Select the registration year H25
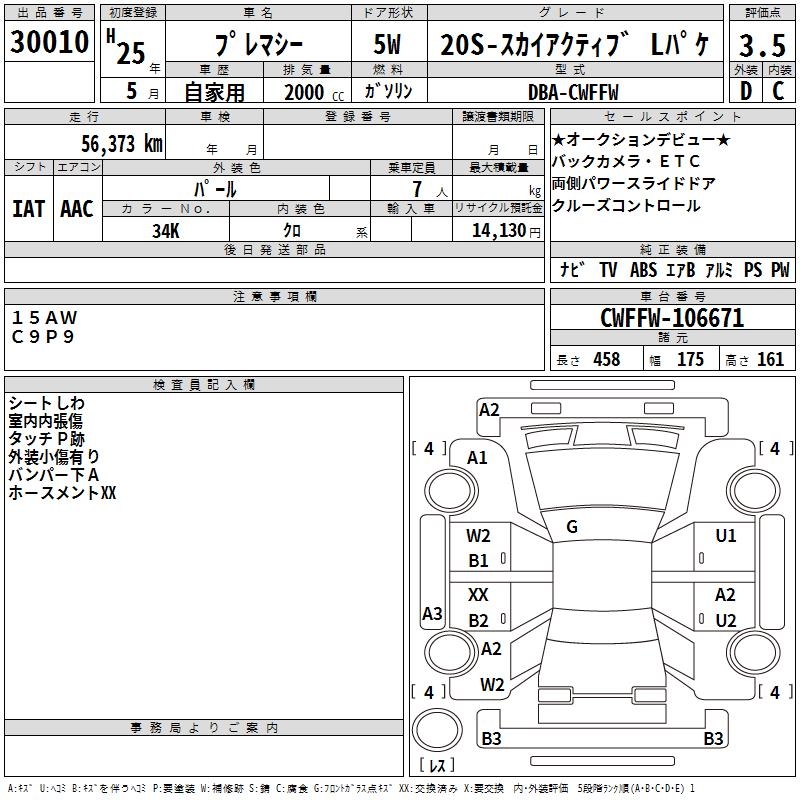800x800 pixels. tap(127, 48)
